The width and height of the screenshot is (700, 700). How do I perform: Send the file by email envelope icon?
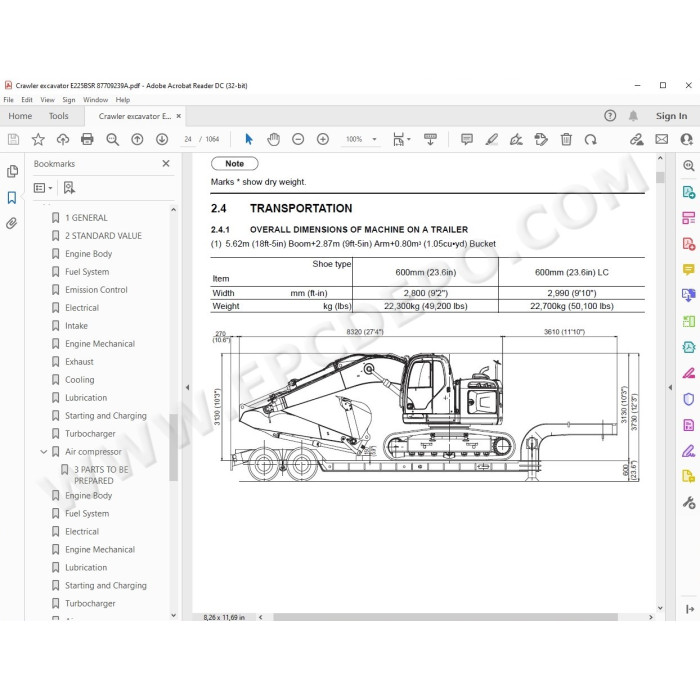click(x=662, y=139)
